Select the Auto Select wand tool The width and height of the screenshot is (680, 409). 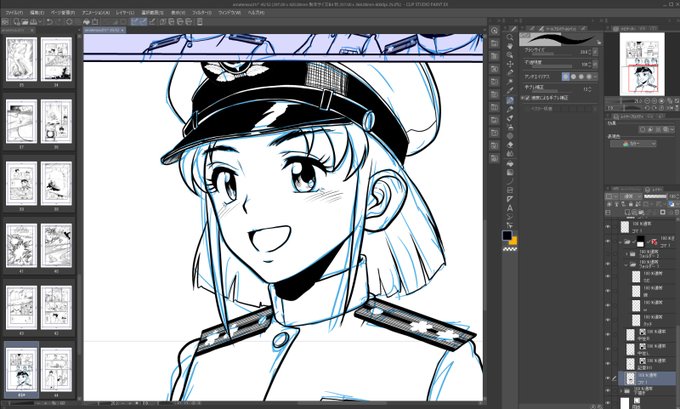point(510,82)
